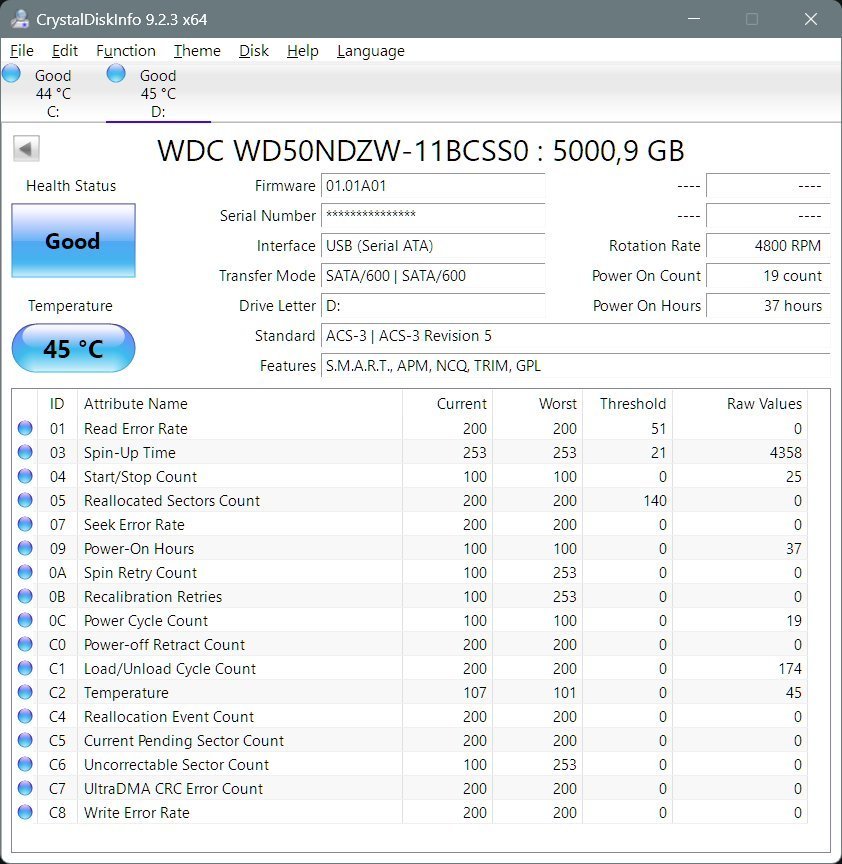Click the status orb for Read Error Rate
This screenshot has width=842, height=864.
[25, 429]
